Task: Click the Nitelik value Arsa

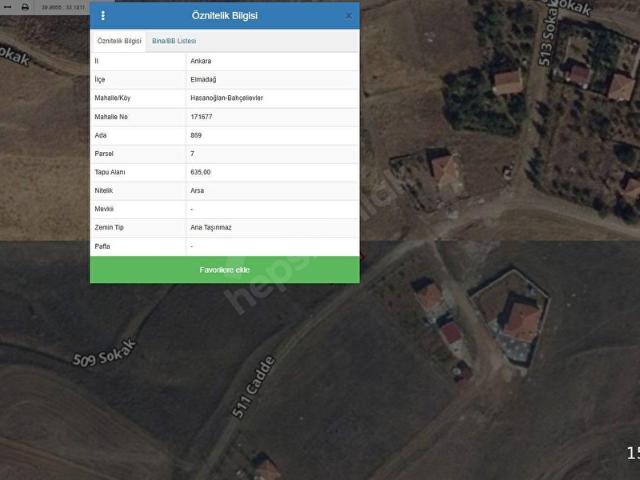Action: 196,190
